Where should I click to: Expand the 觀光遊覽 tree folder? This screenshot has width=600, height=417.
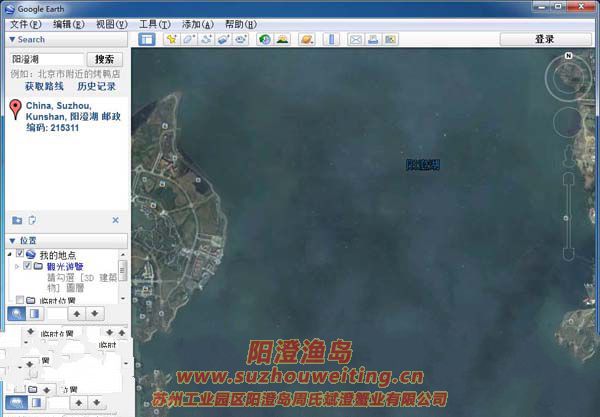(16, 267)
